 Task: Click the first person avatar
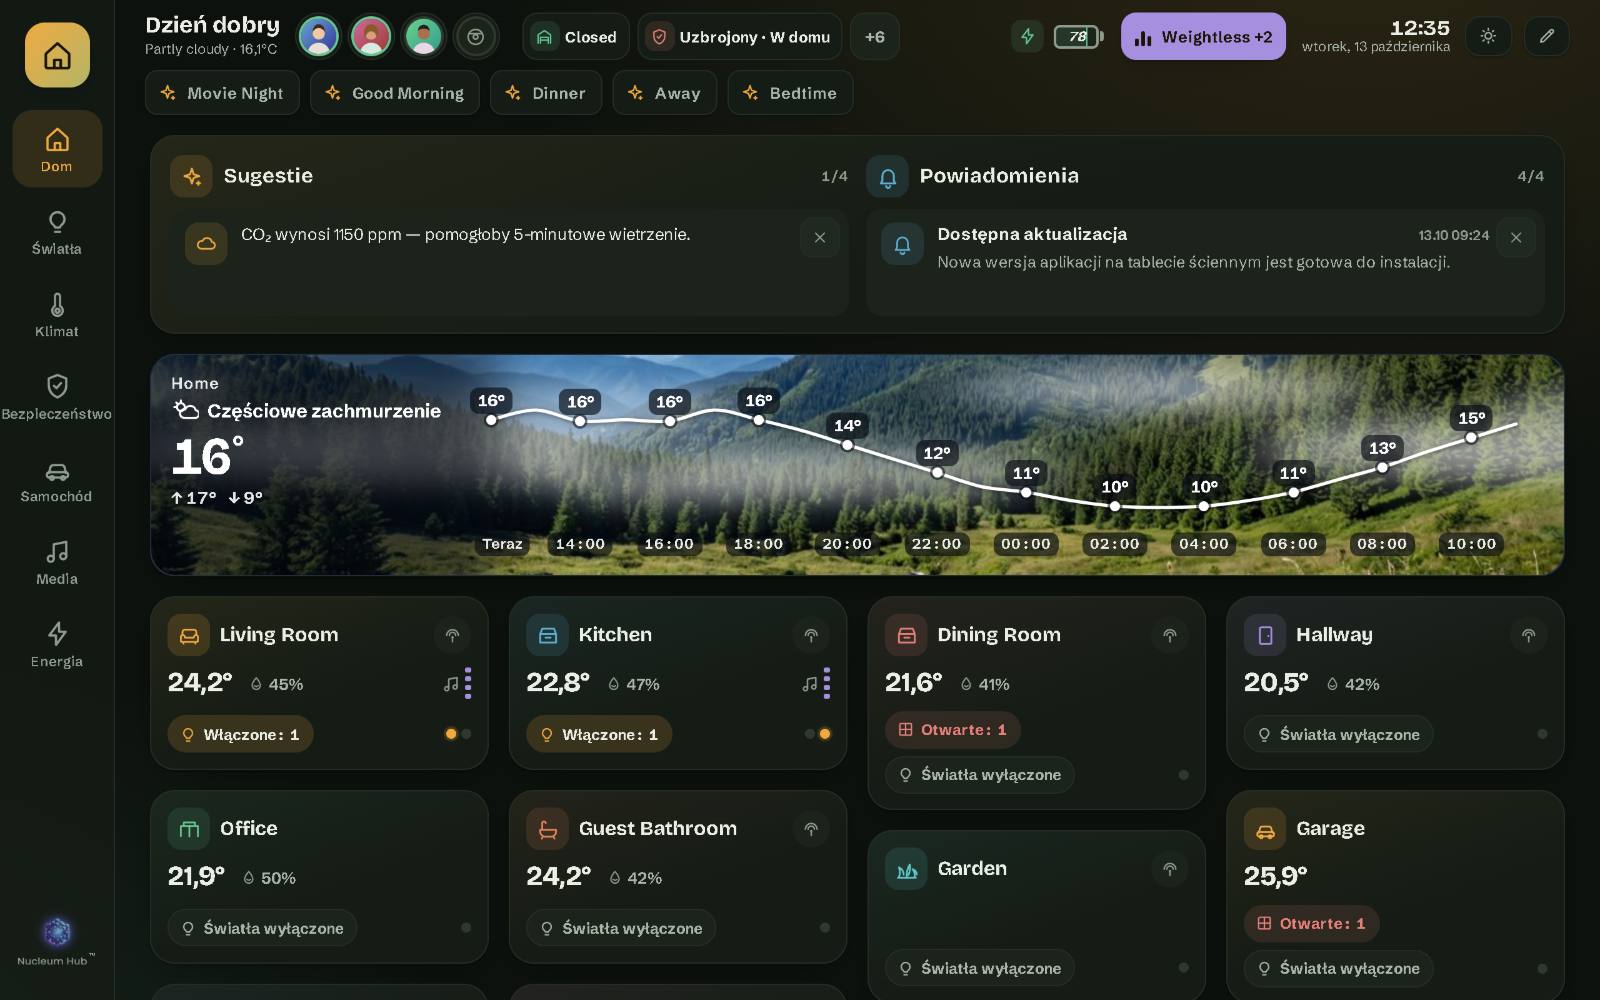319,37
